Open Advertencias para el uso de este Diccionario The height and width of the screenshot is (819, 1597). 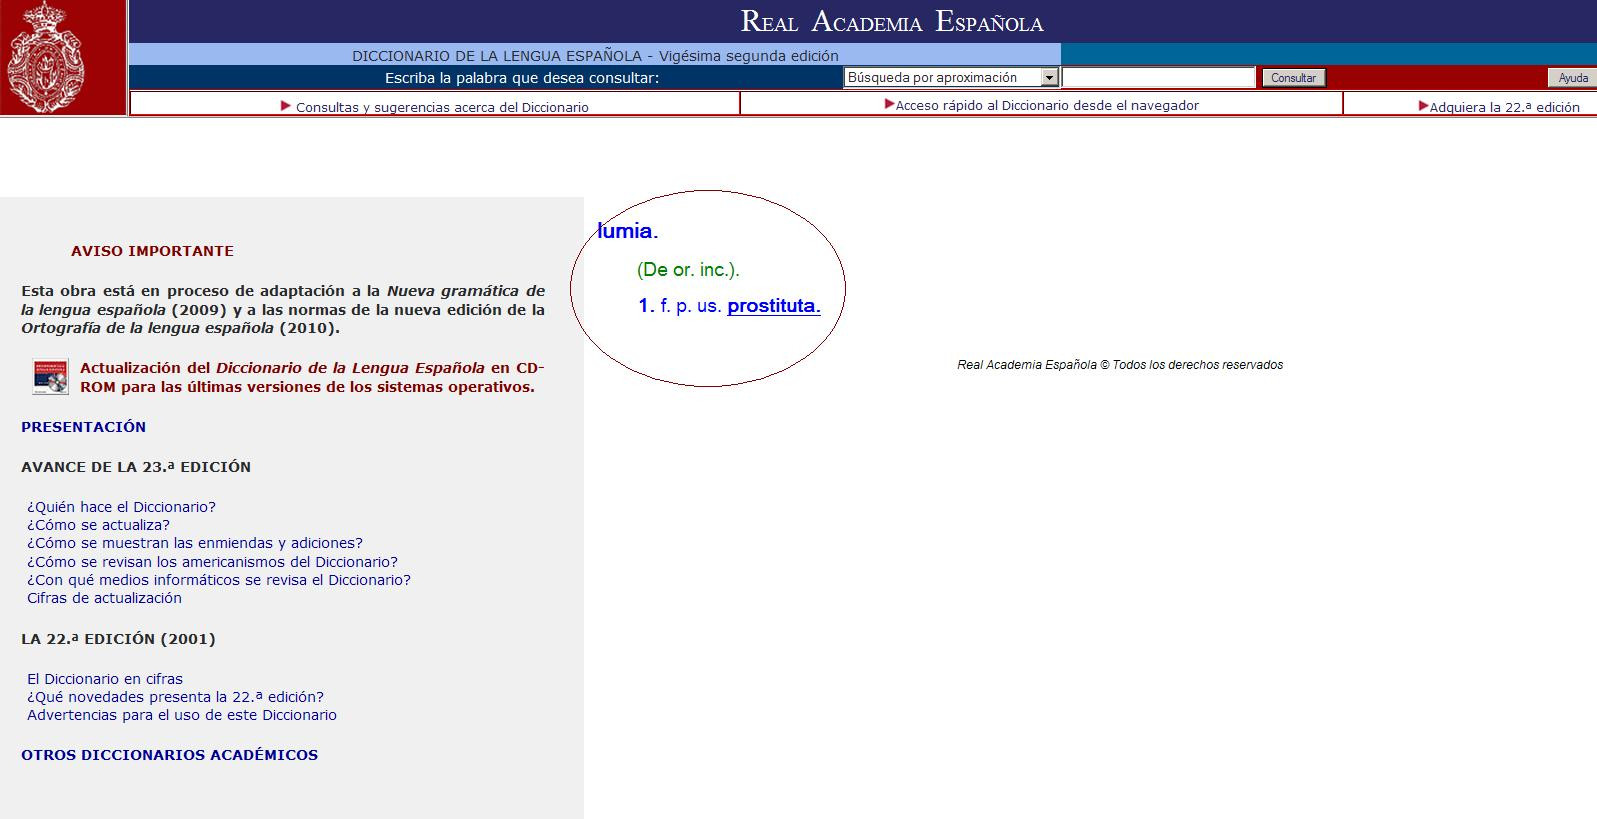182,715
